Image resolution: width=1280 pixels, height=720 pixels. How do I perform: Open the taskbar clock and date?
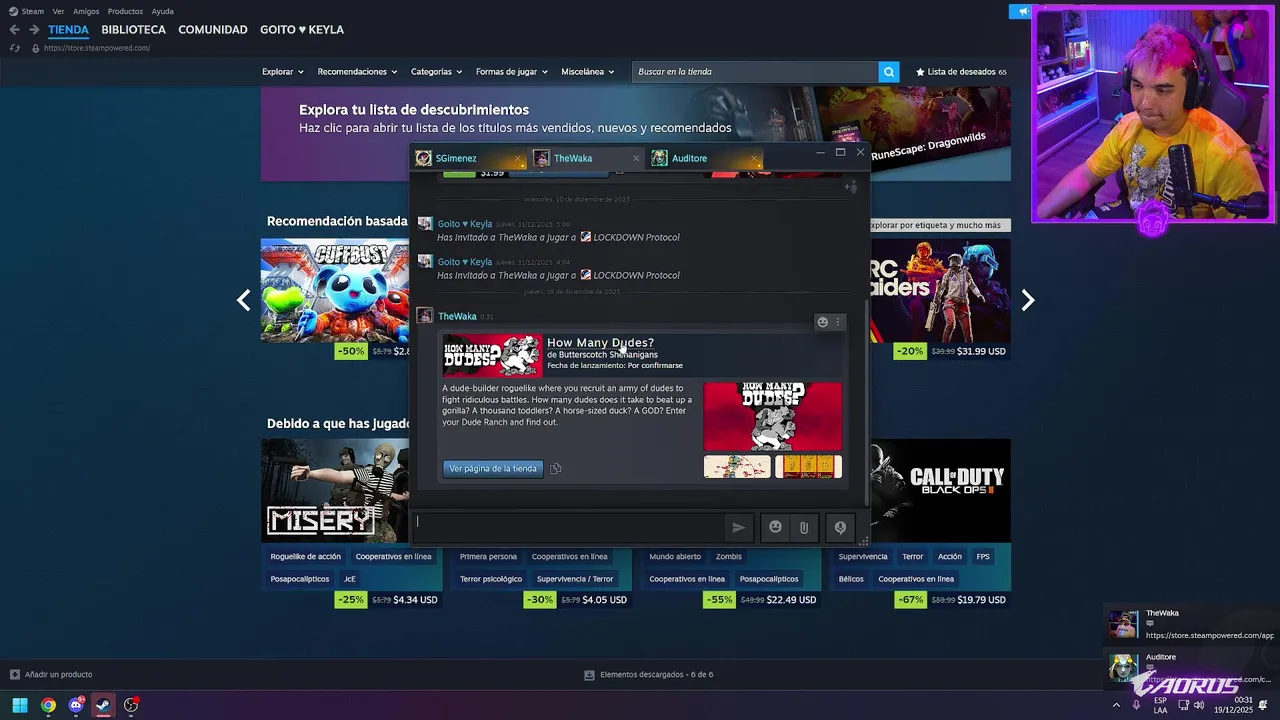point(1235,705)
